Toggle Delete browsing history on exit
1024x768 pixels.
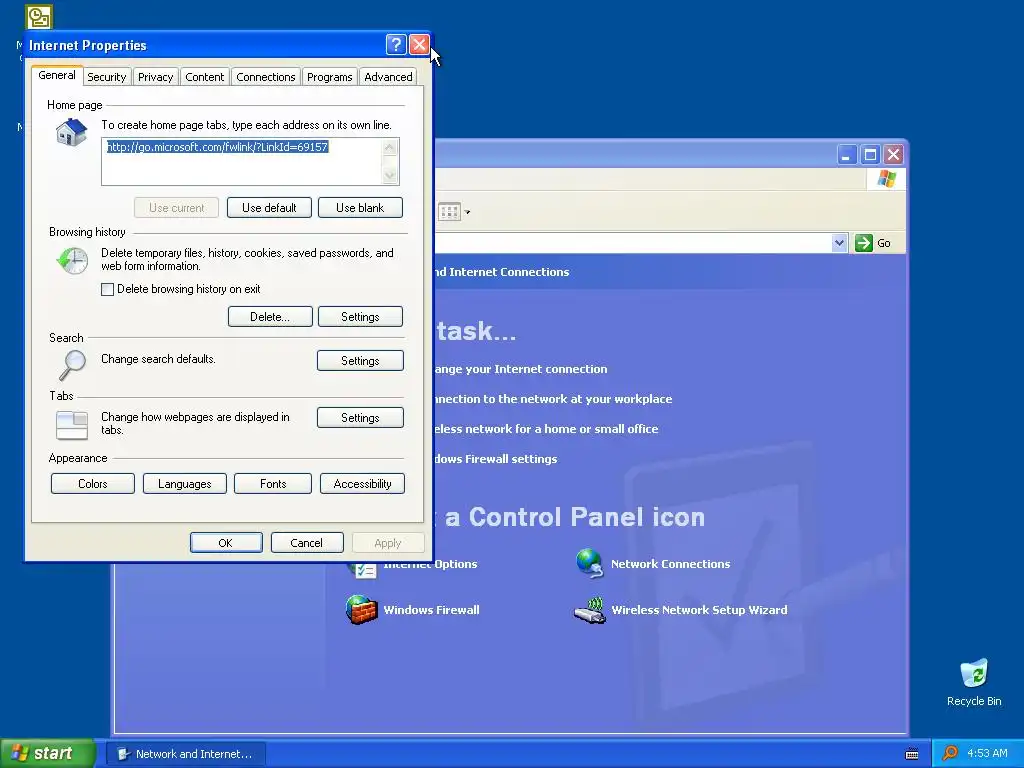point(108,289)
